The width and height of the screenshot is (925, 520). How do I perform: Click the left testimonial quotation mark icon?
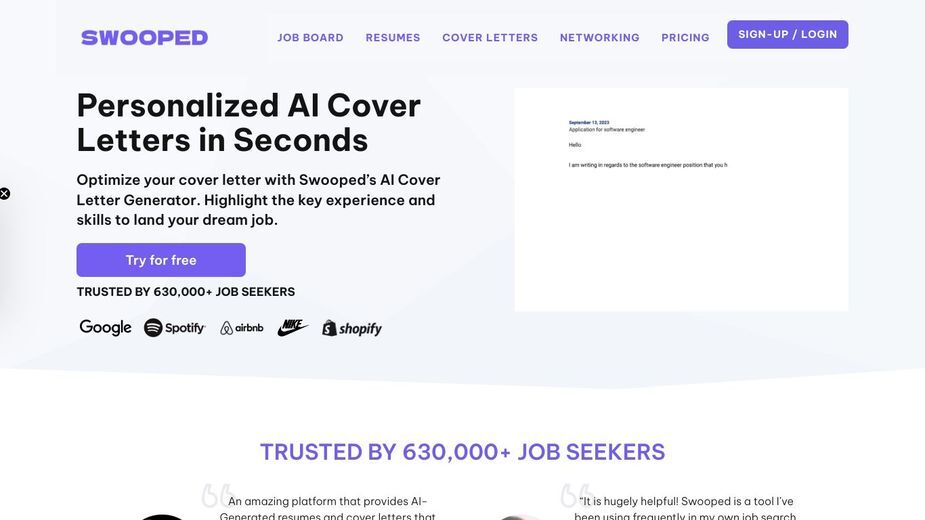pos(218,495)
